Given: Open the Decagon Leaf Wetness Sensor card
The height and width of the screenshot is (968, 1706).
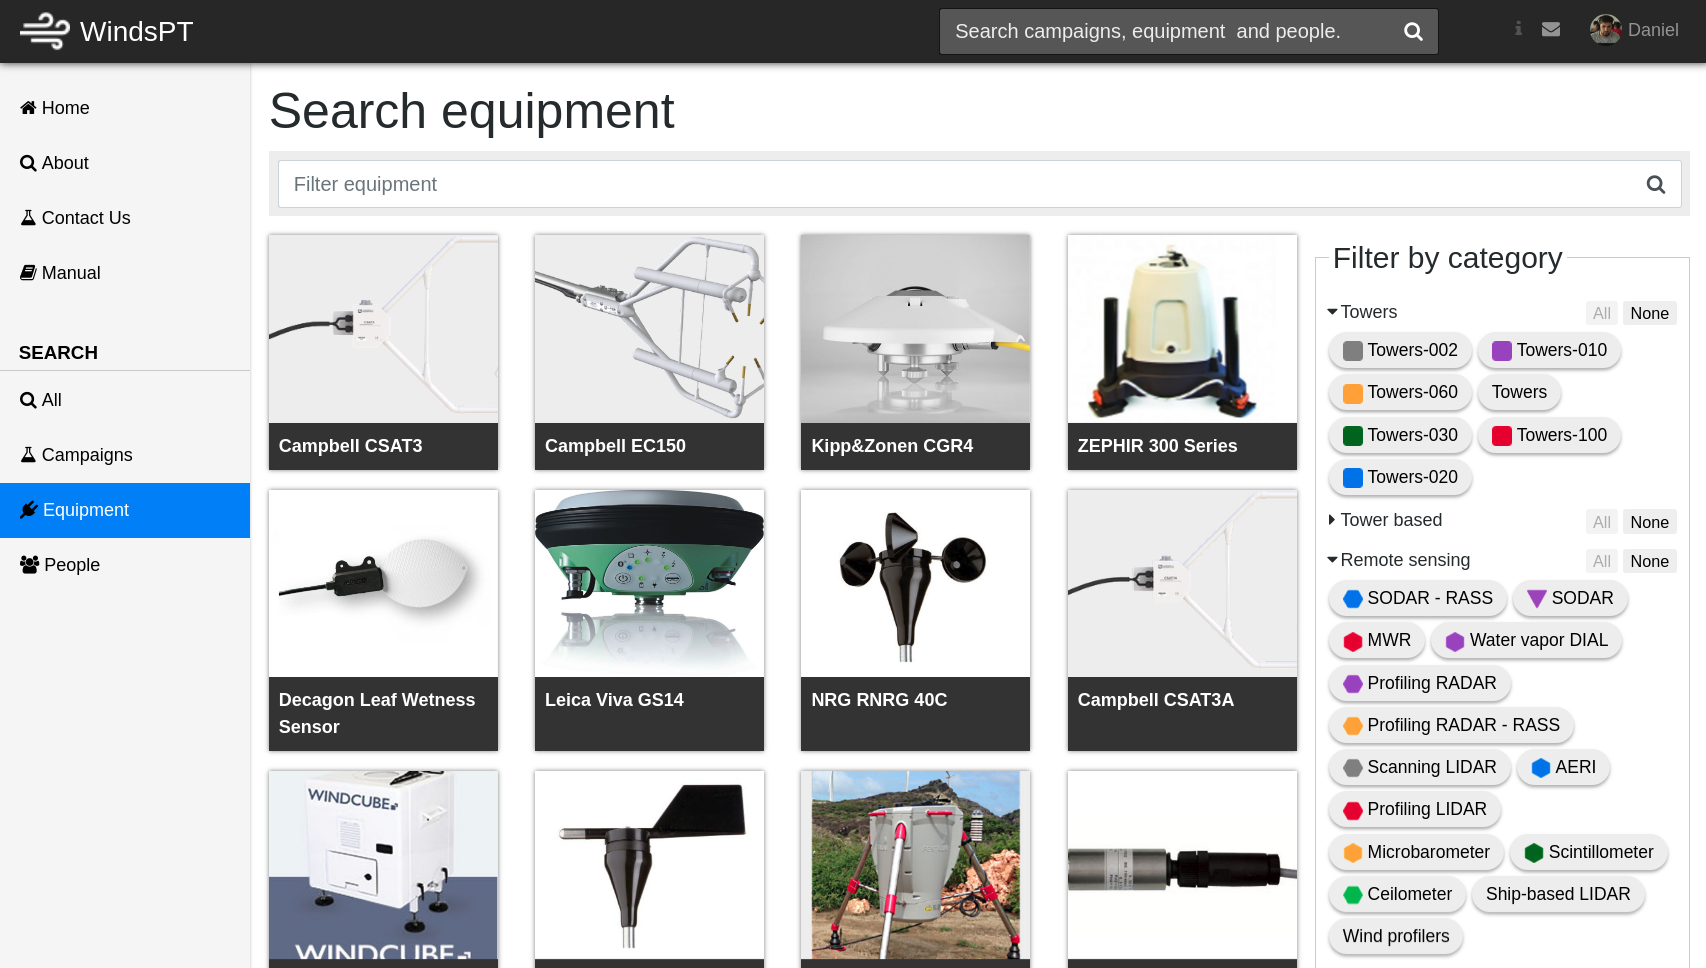Looking at the screenshot, I should pyautogui.click(x=383, y=620).
